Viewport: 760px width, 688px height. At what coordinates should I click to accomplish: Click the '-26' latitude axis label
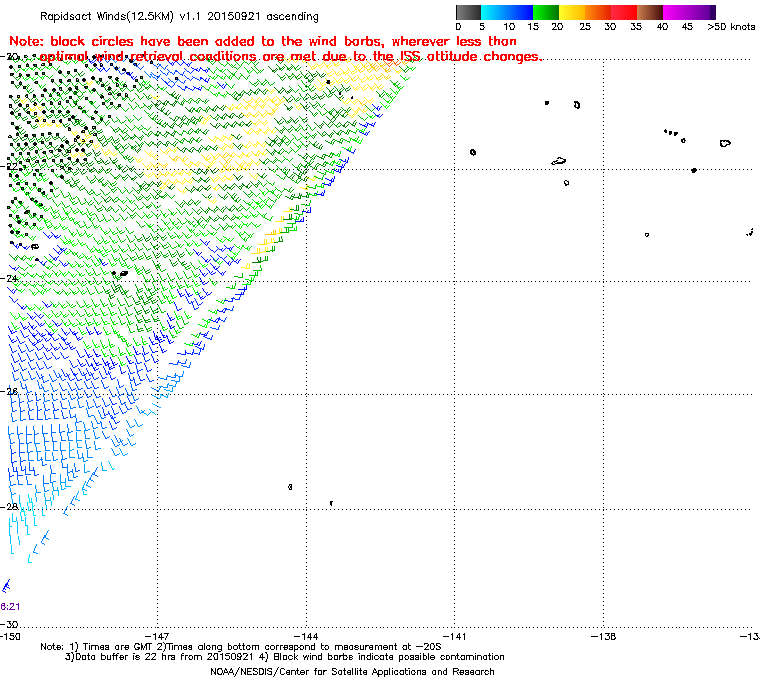click(x=10, y=391)
